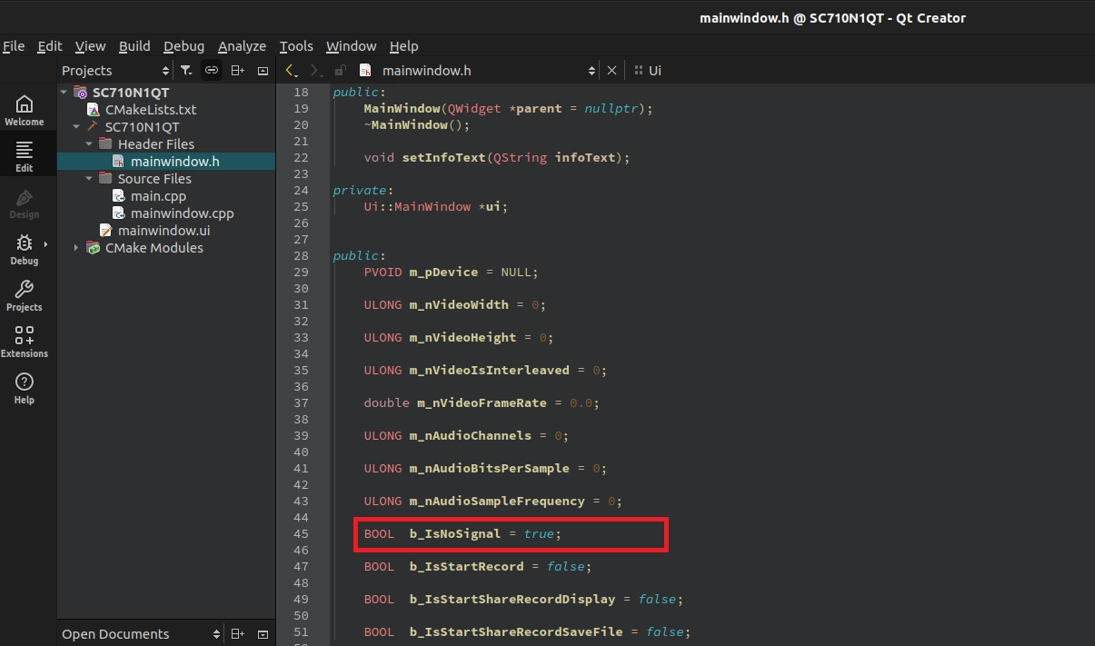
Task: Click the filter tree icon in Projects panel
Action: click(186, 70)
